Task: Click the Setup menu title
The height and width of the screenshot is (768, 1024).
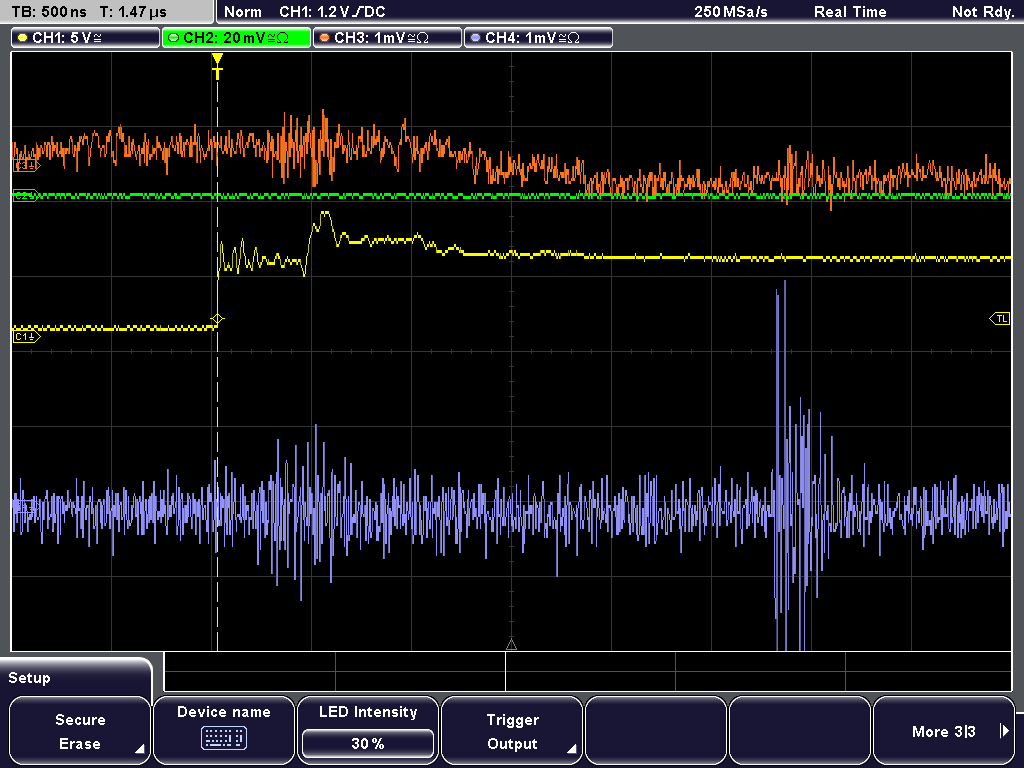Action: point(29,678)
